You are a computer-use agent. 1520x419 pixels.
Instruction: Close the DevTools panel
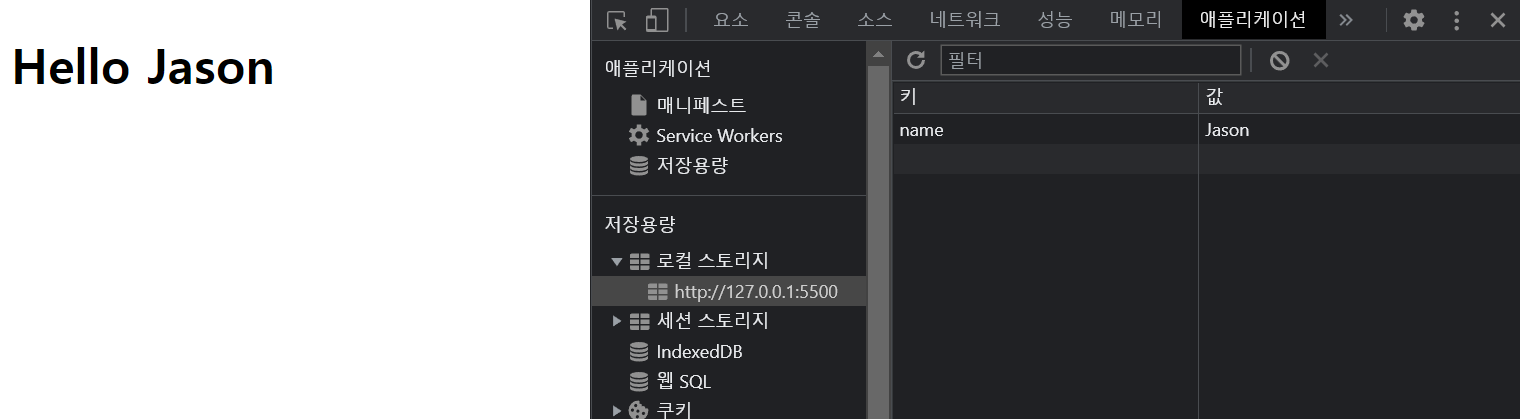click(x=1497, y=20)
